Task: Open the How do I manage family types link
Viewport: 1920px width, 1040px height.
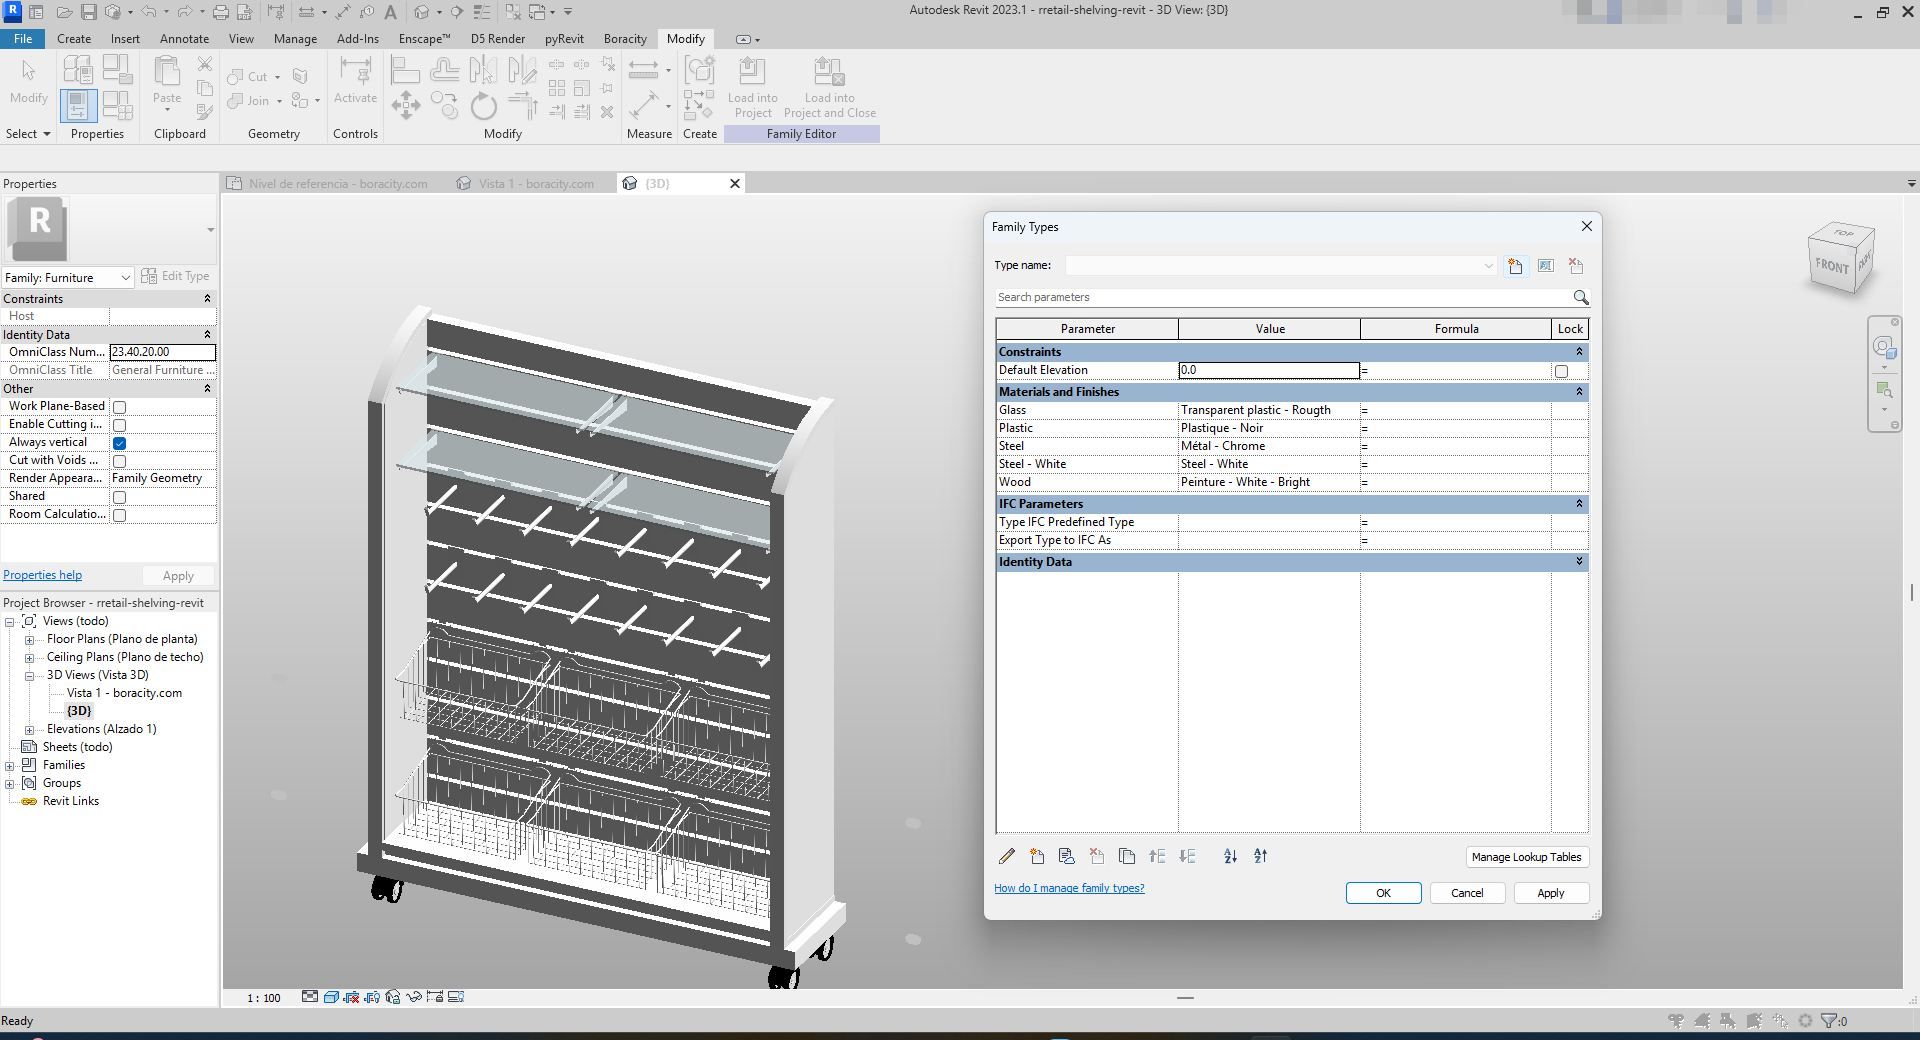Action: pyautogui.click(x=1069, y=888)
